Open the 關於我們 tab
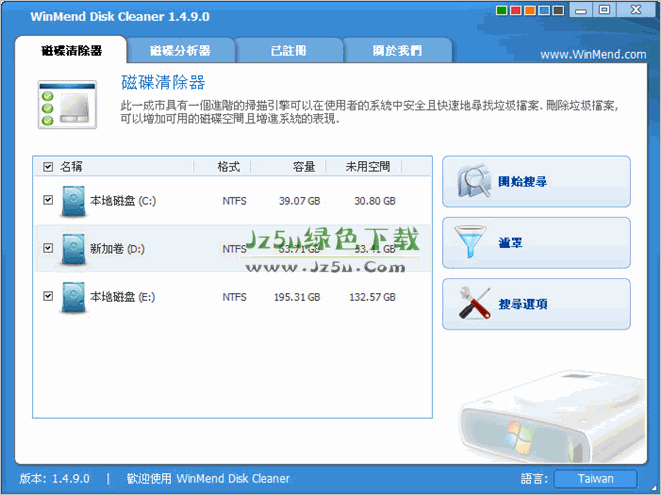The image size is (661, 495). click(x=397, y=51)
